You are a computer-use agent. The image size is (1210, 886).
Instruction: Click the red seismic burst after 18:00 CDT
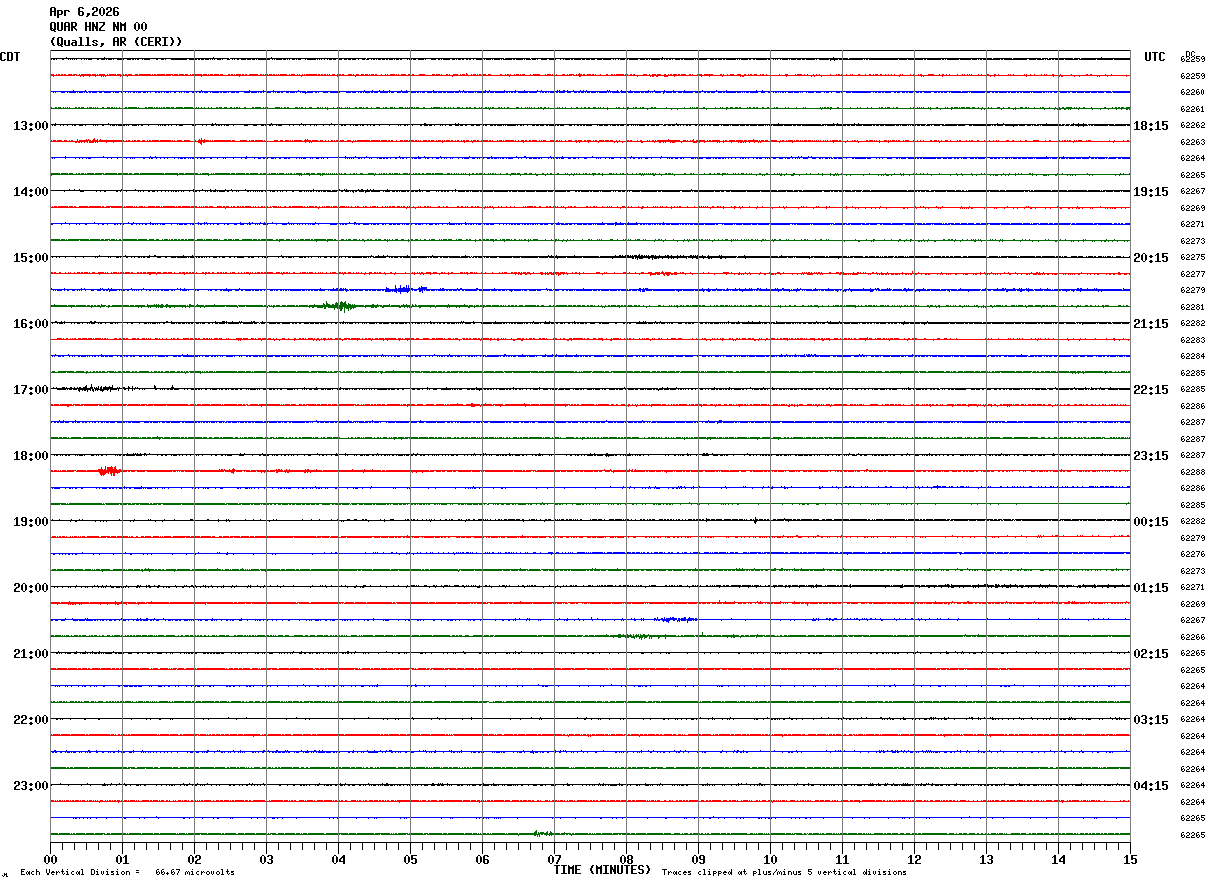click(x=109, y=470)
